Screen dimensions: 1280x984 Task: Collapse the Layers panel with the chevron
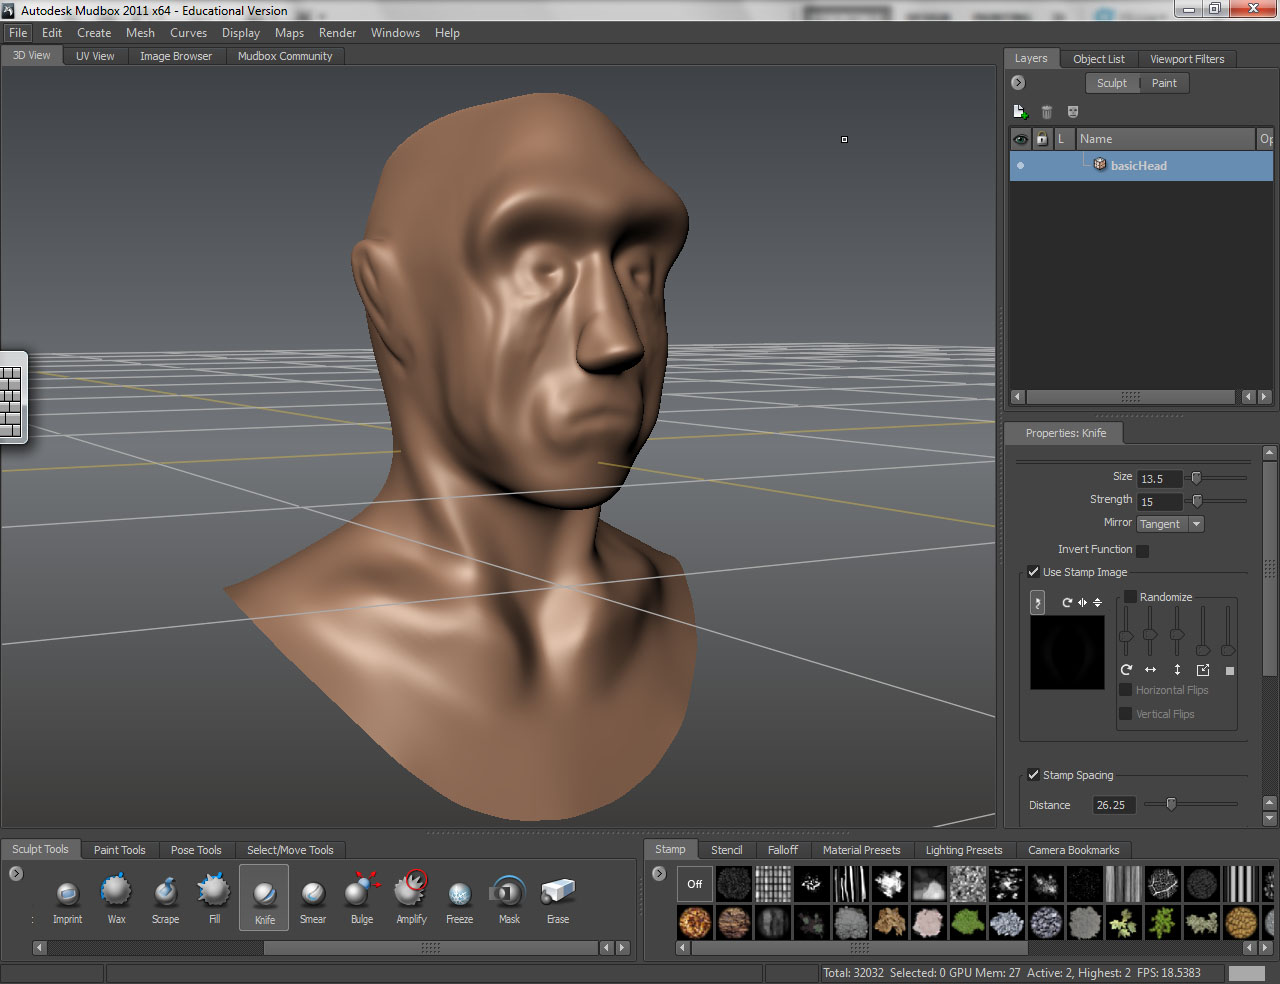coord(1017,82)
